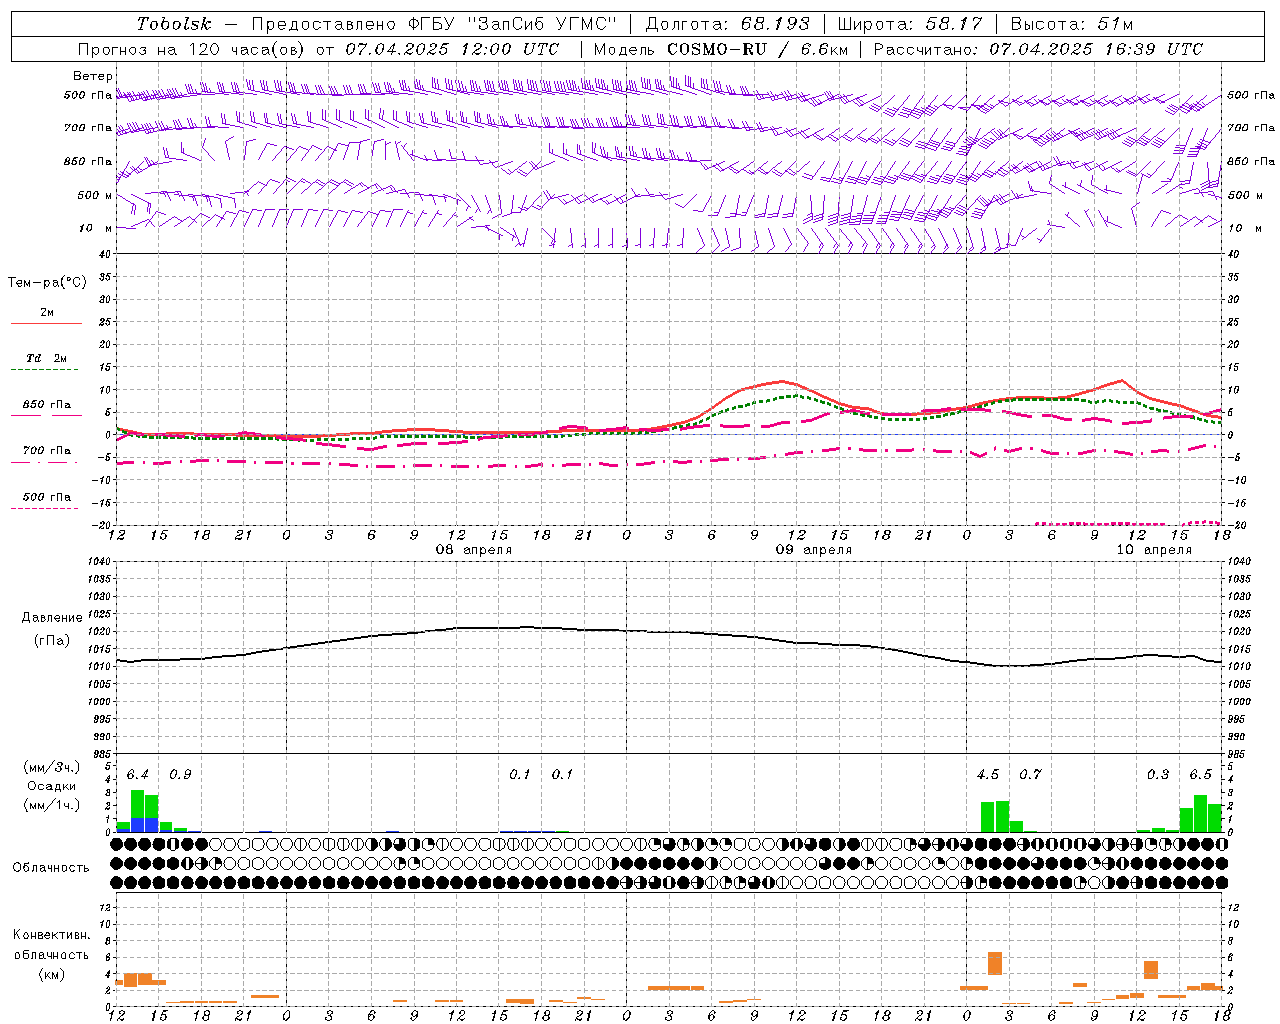The image size is (1280, 1024).
Task: Click the "Тем-ра(°C)" temperature panel label
Action: coord(47,283)
